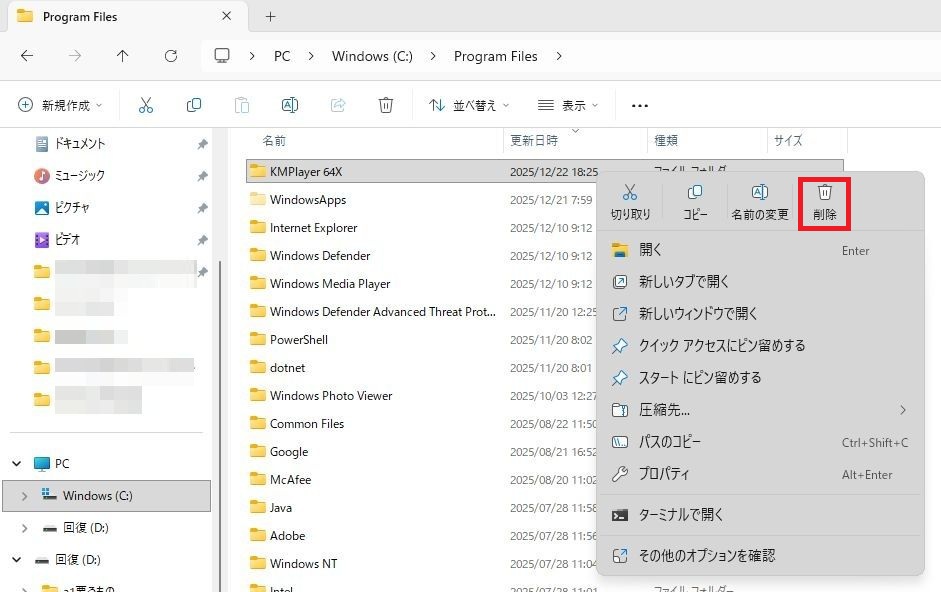Click Rename (名前の変更) icon in context menu
Image resolution: width=941 pixels, height=592 pixels.
759,202
